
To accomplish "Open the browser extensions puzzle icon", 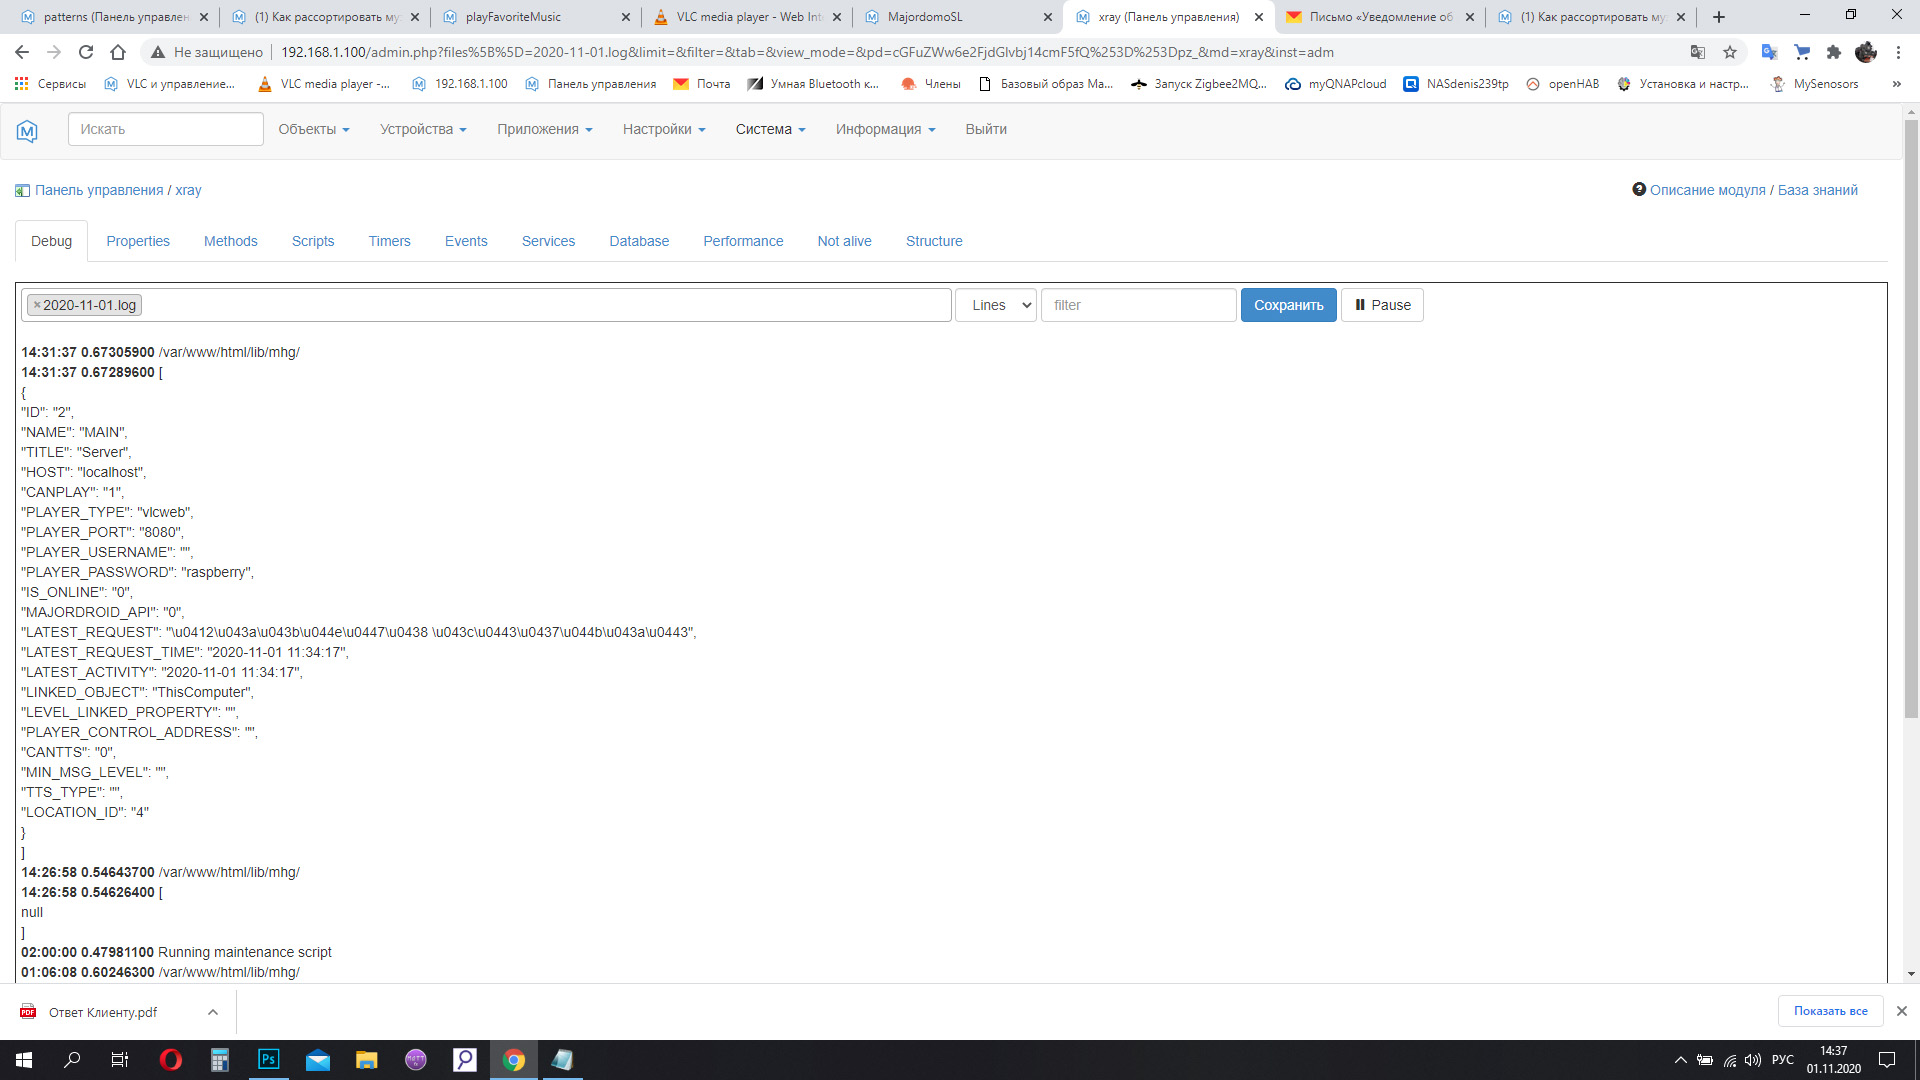I will [x=1833, y=52].
